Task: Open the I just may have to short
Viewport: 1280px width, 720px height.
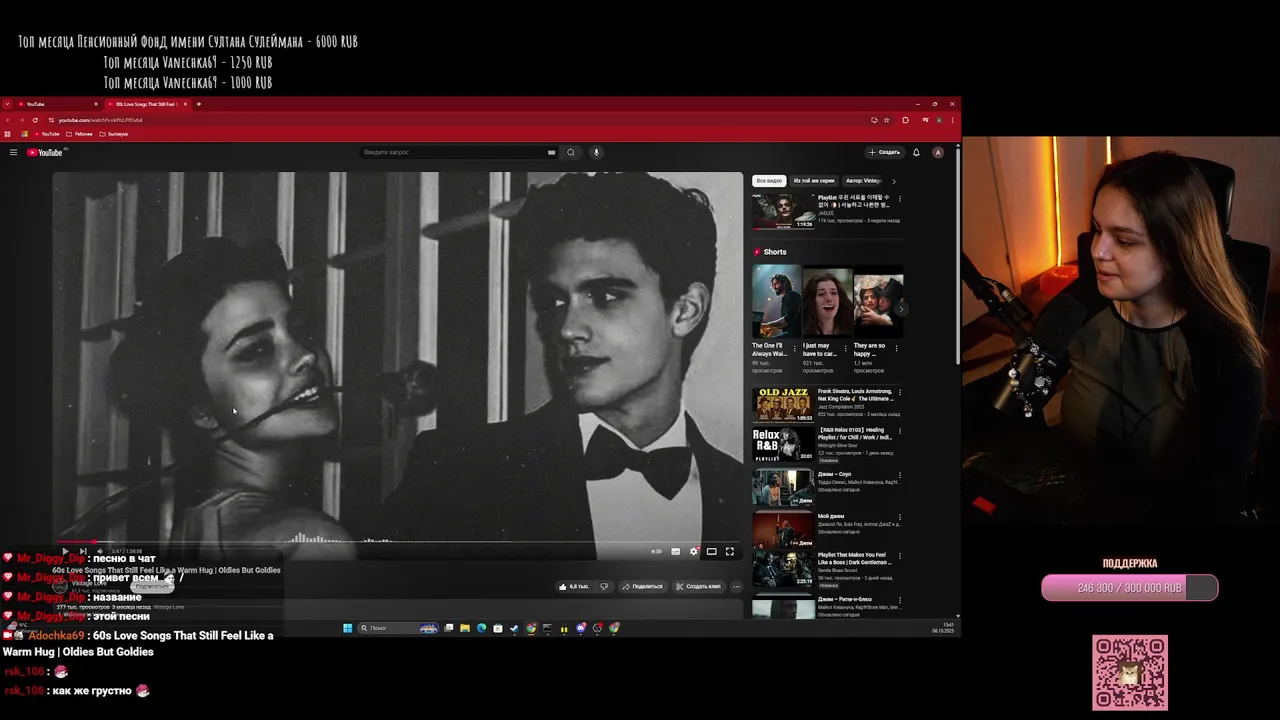Action: tap(827, 302)
